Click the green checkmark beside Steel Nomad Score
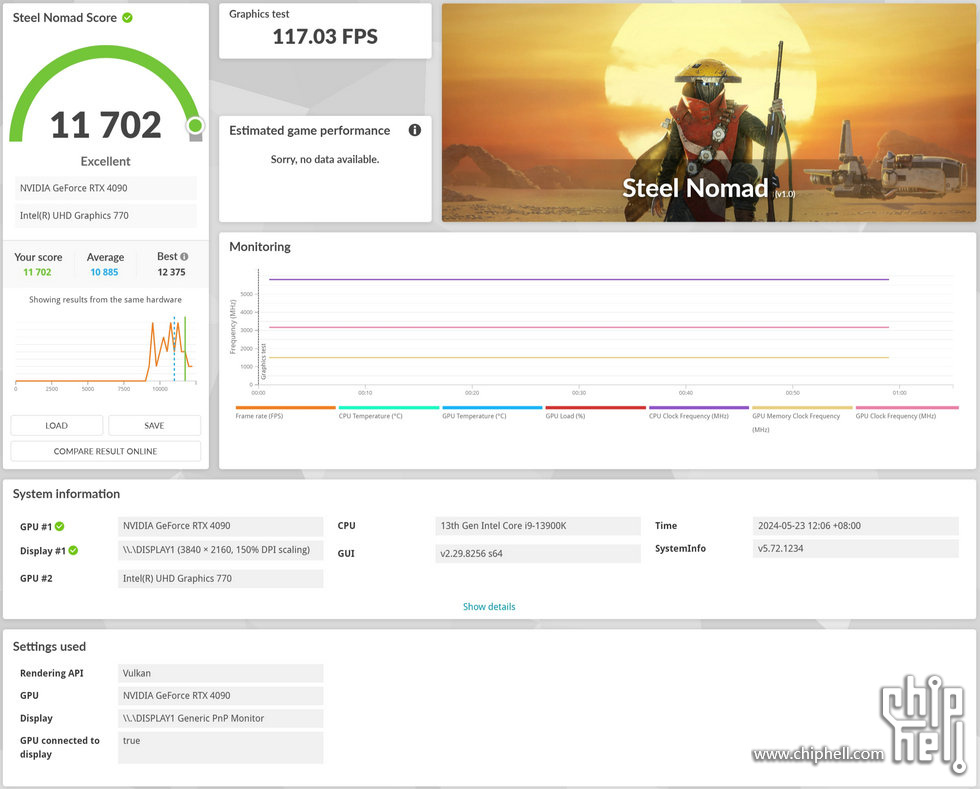This screenshot has height=789, width=980. 128,18
